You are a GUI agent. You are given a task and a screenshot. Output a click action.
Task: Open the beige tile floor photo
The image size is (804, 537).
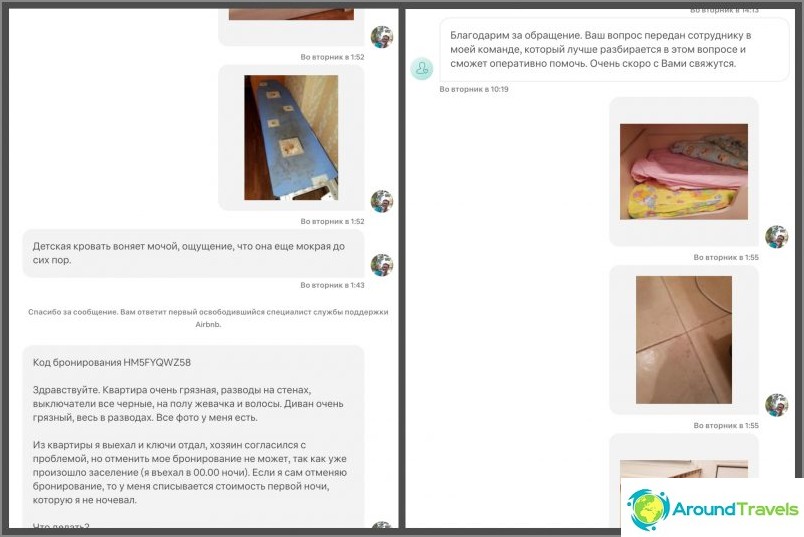pos(684,340)
